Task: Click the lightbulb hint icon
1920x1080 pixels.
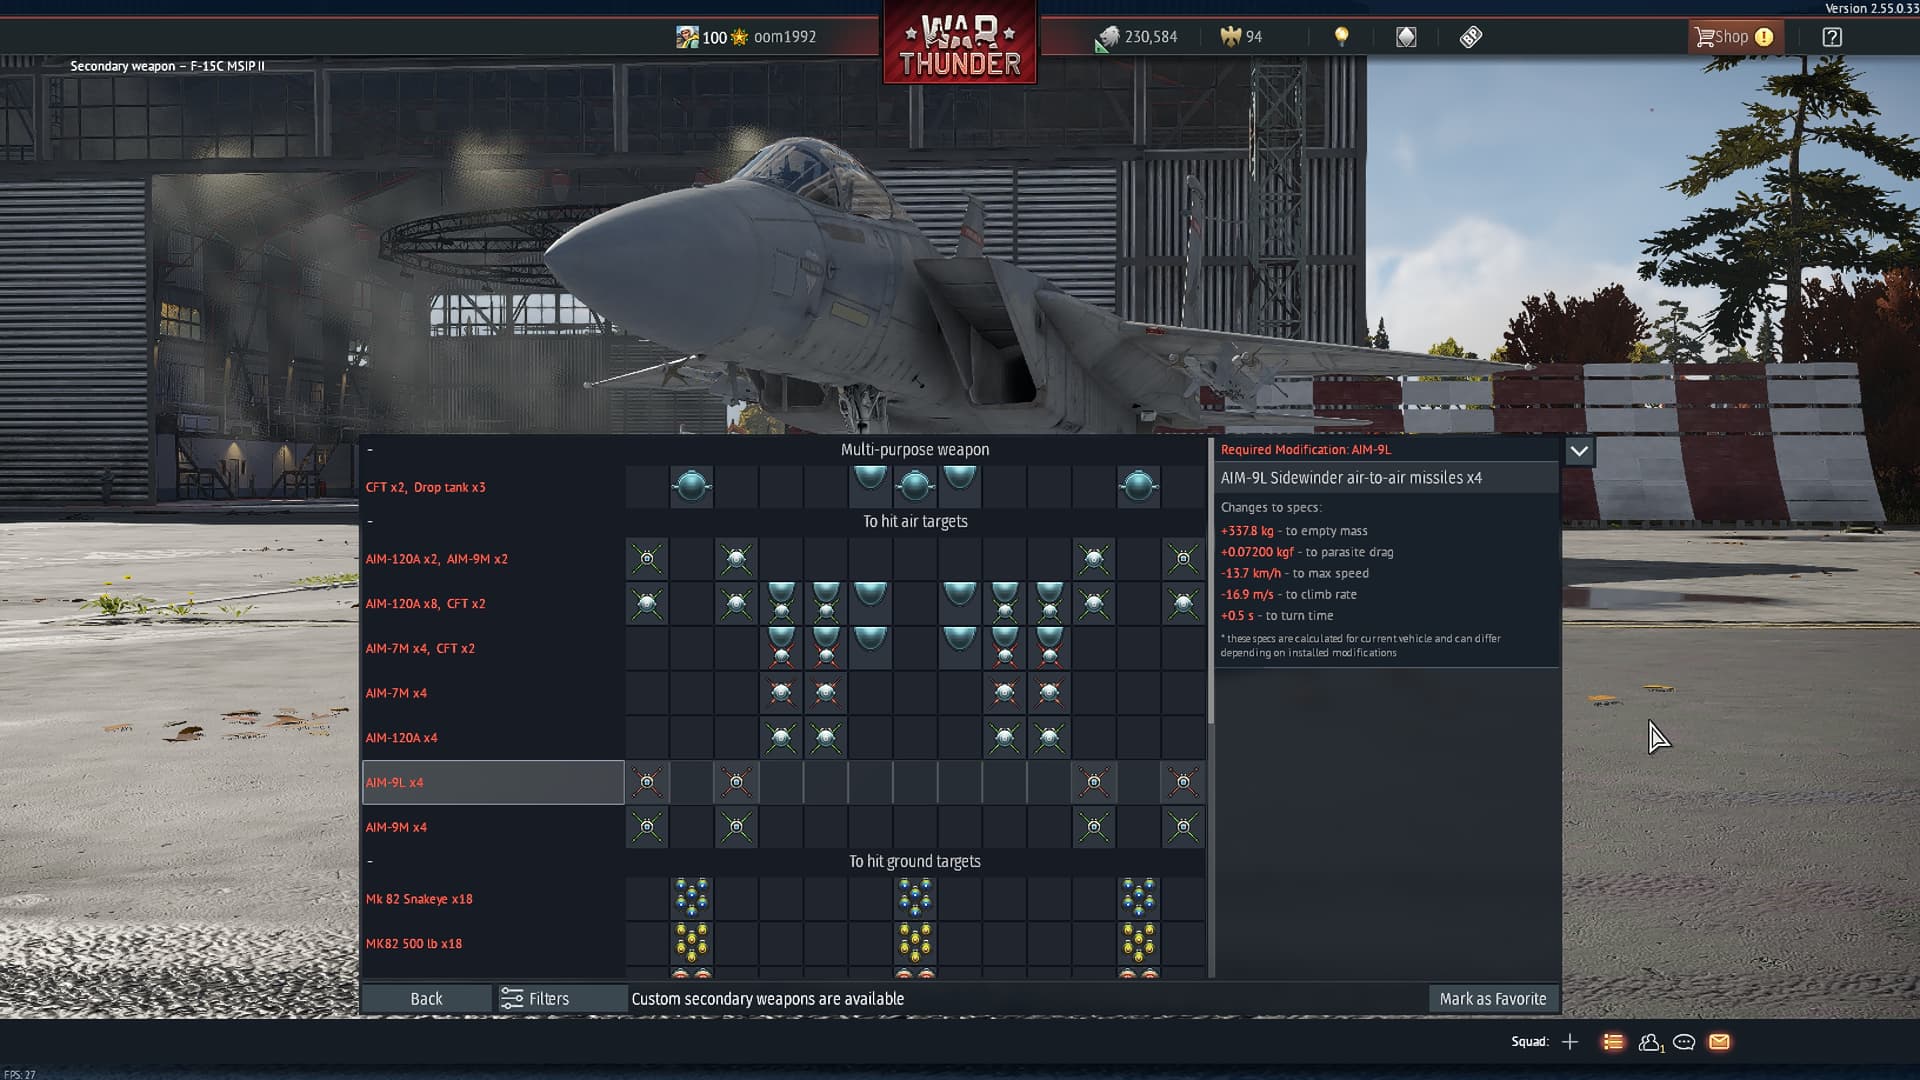Action: tap(1341, 37)
